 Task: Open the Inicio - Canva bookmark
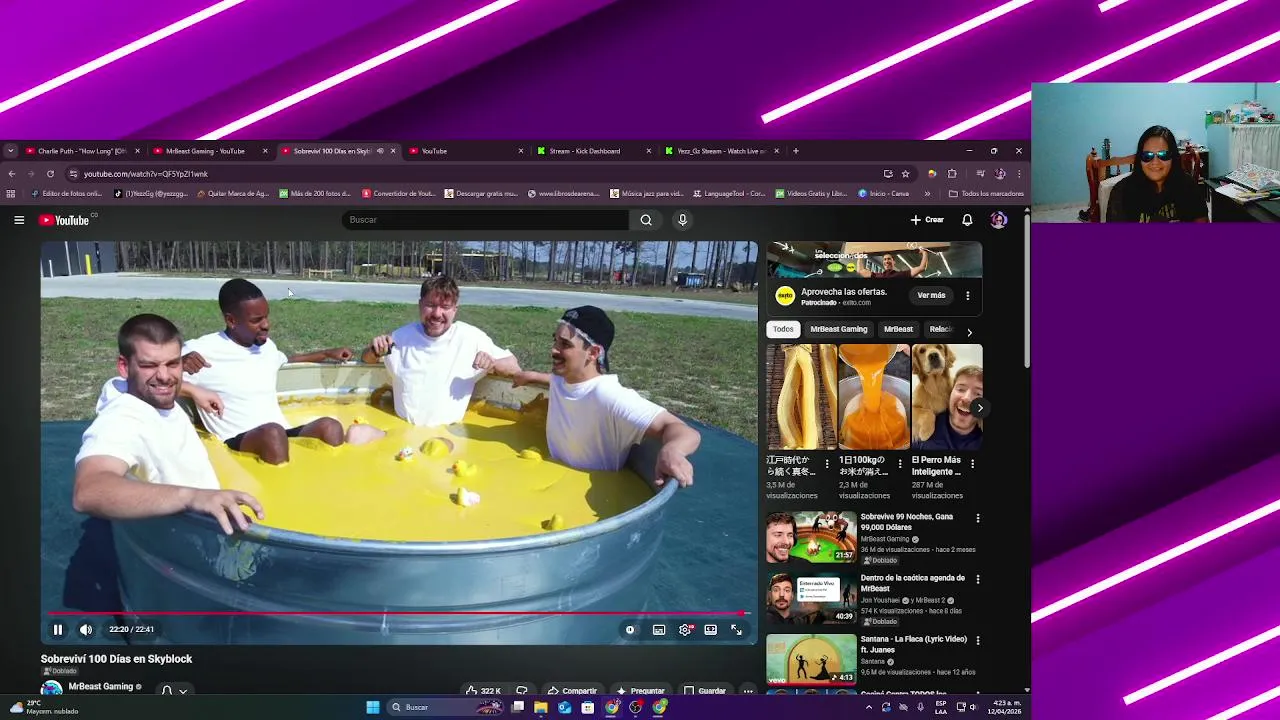click(x=884, y=193)
